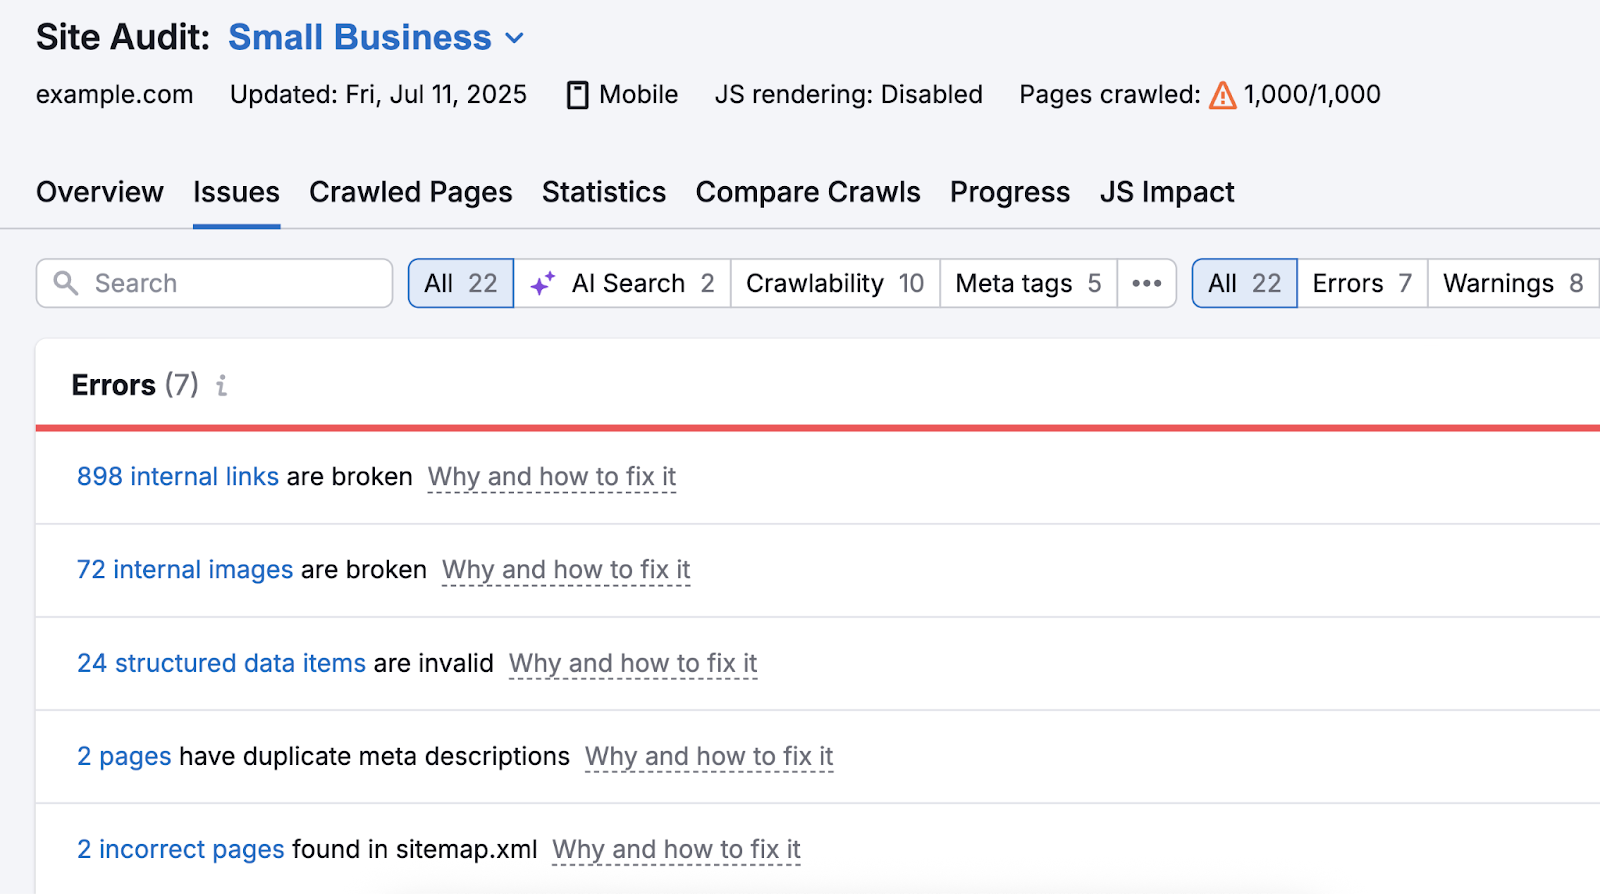Screen dimensions: 1600x894
Task: Click into the issues Search field
Action: [235, 283]
